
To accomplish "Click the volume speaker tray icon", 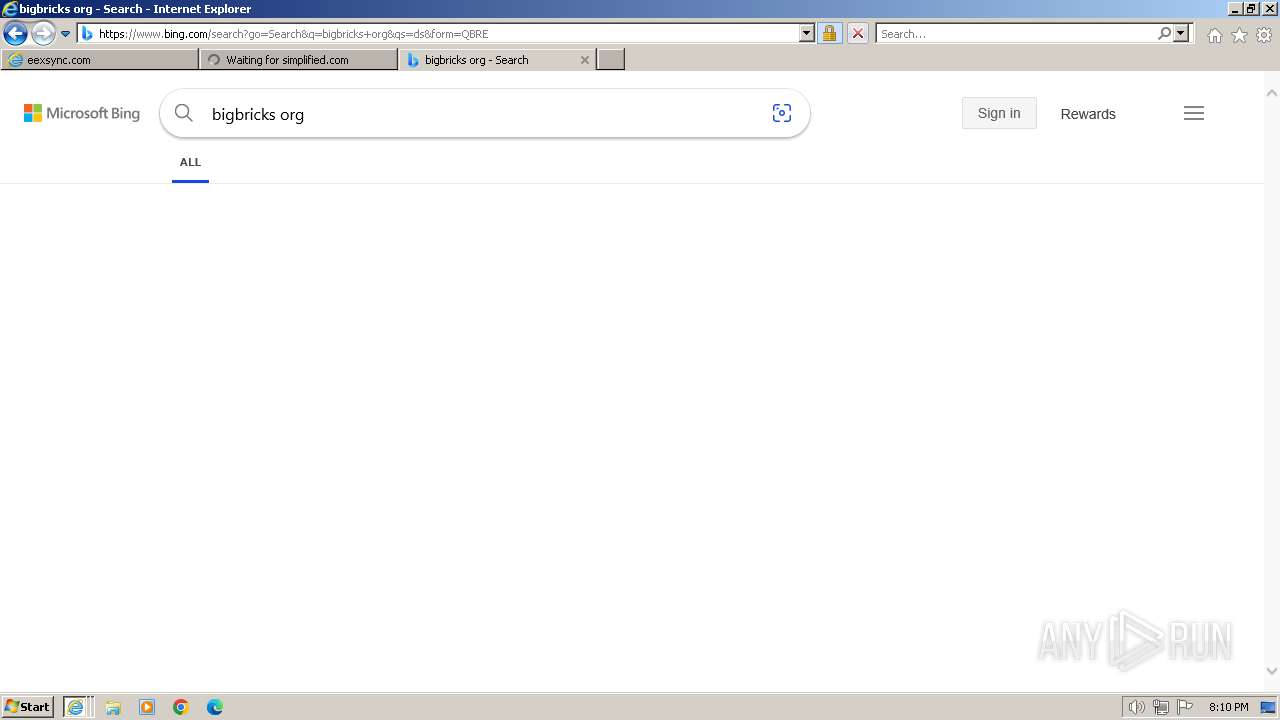I will pos(1136,707).
